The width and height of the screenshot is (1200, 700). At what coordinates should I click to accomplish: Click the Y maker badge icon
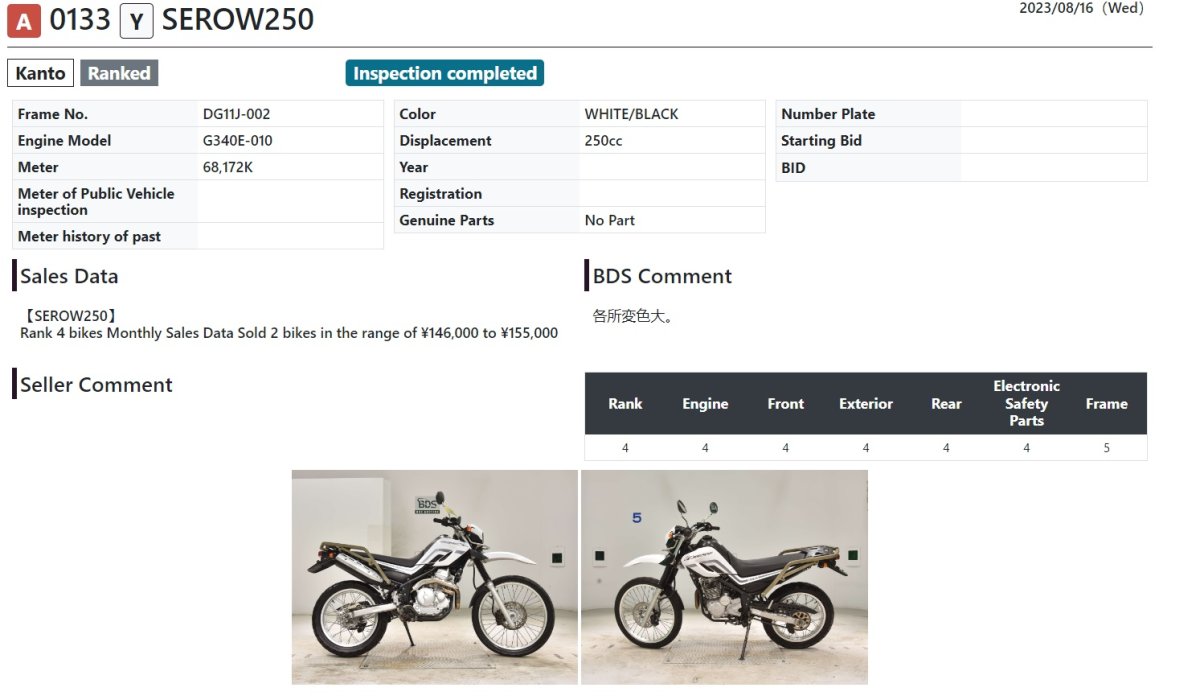coord(136,21)
